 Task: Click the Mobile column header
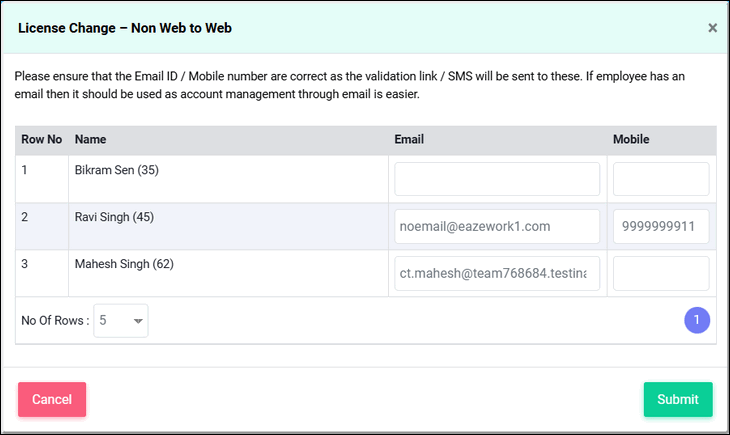point(631,139)
